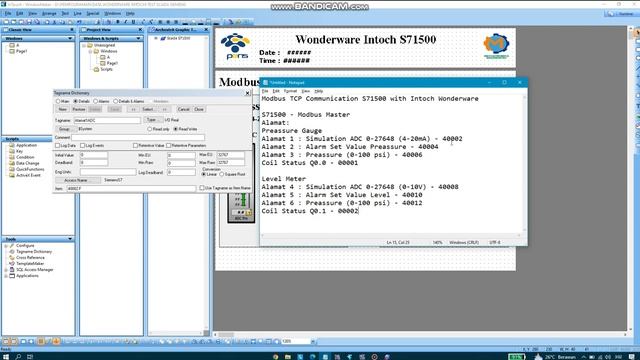Select the Main radio button in Tagname Dictionary

point(58,101)
